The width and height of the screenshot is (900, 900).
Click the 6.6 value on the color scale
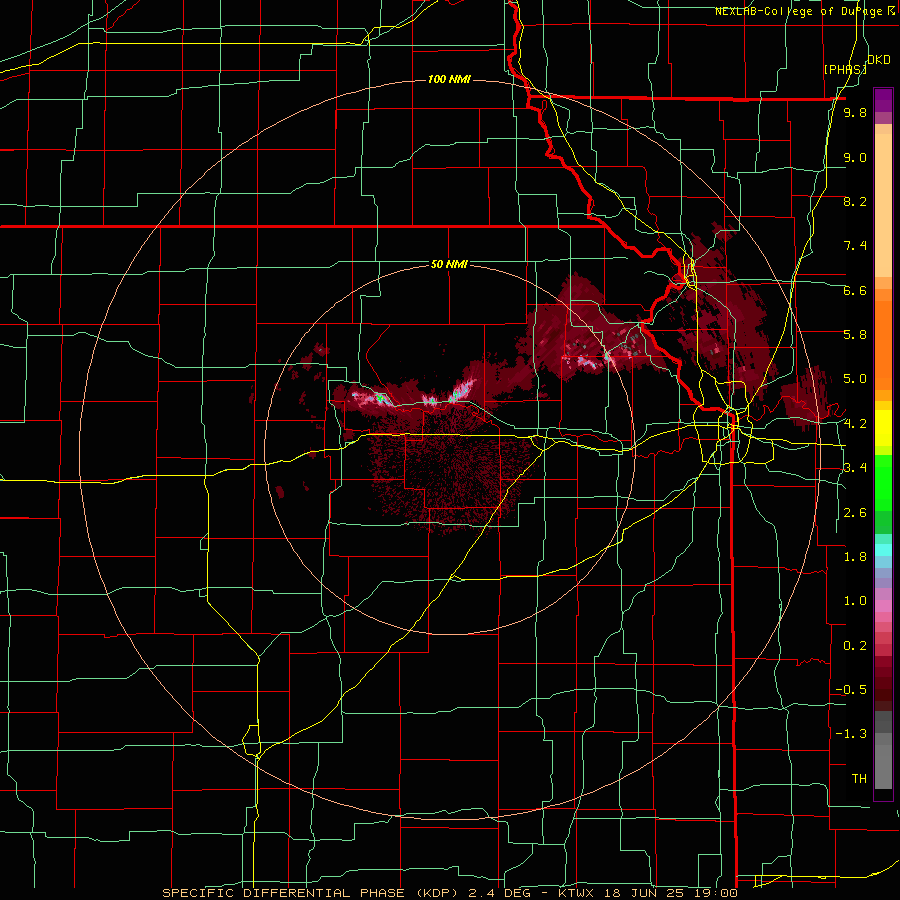pos(855,290)
